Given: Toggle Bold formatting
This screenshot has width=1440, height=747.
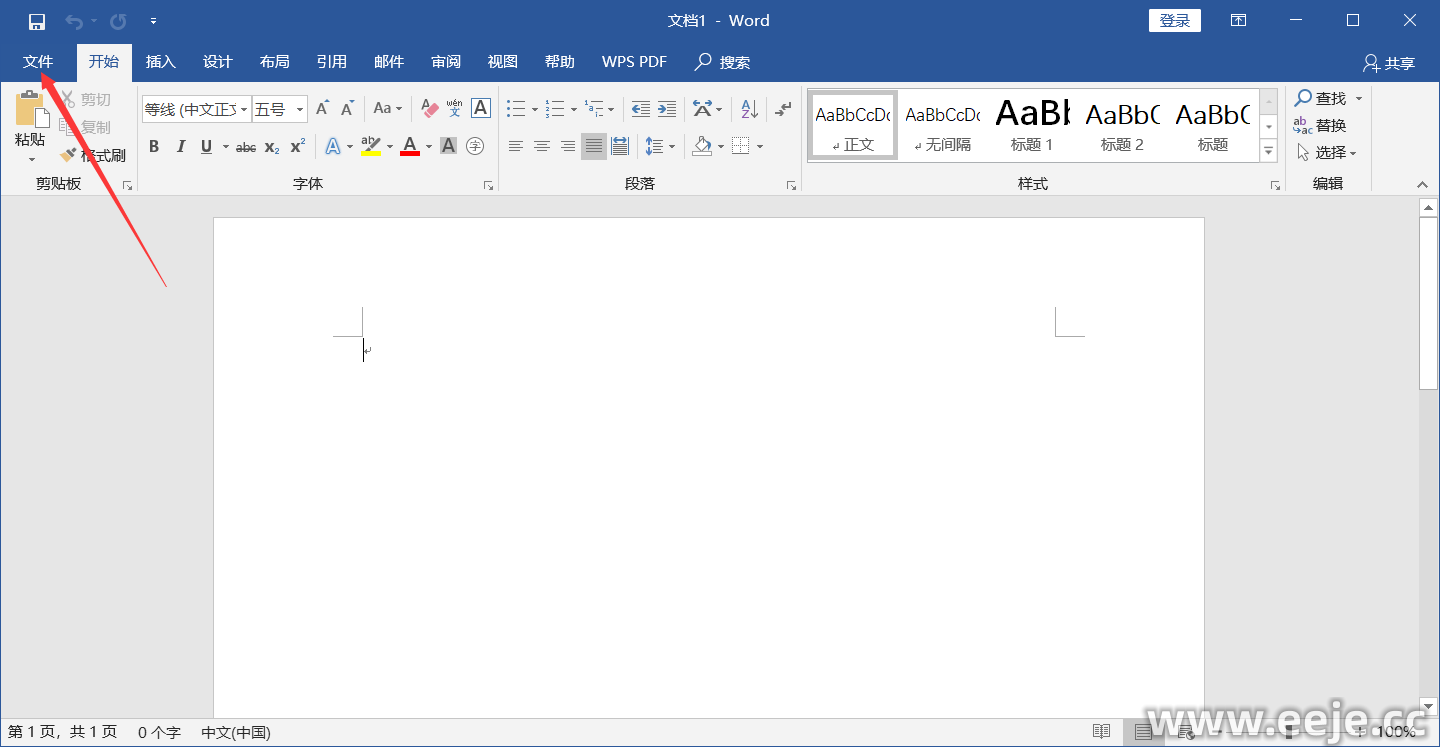Looking at the screenshot, I should click(154, 147).
